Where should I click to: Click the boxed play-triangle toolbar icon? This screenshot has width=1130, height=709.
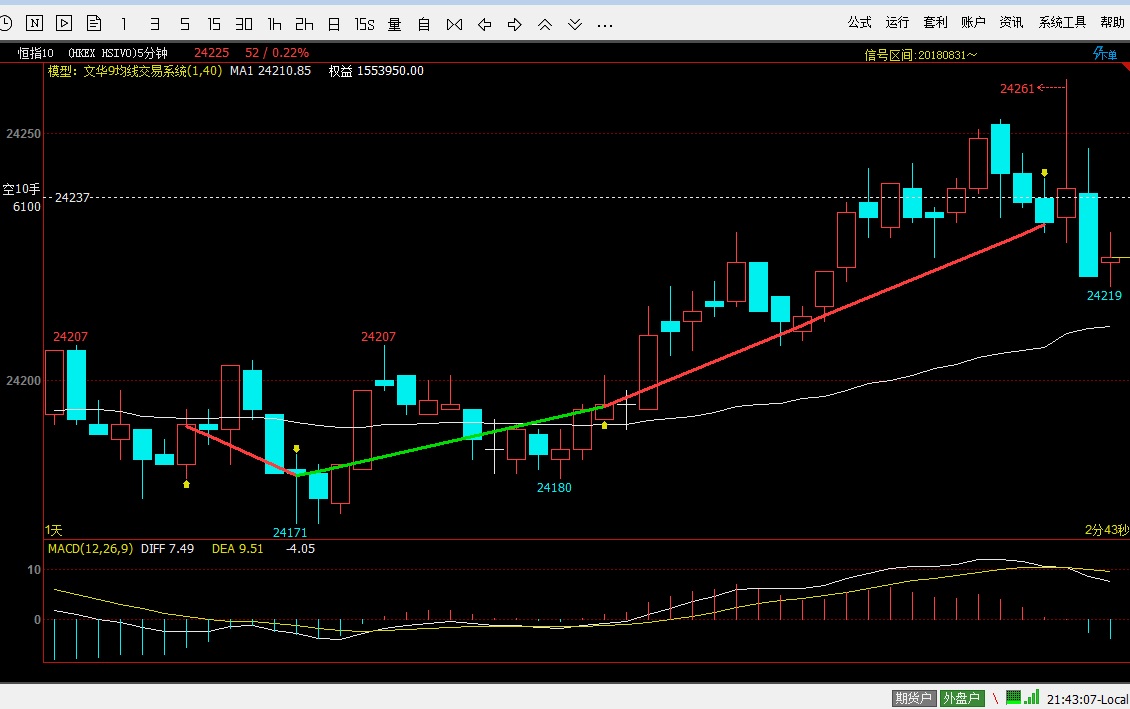64,22
